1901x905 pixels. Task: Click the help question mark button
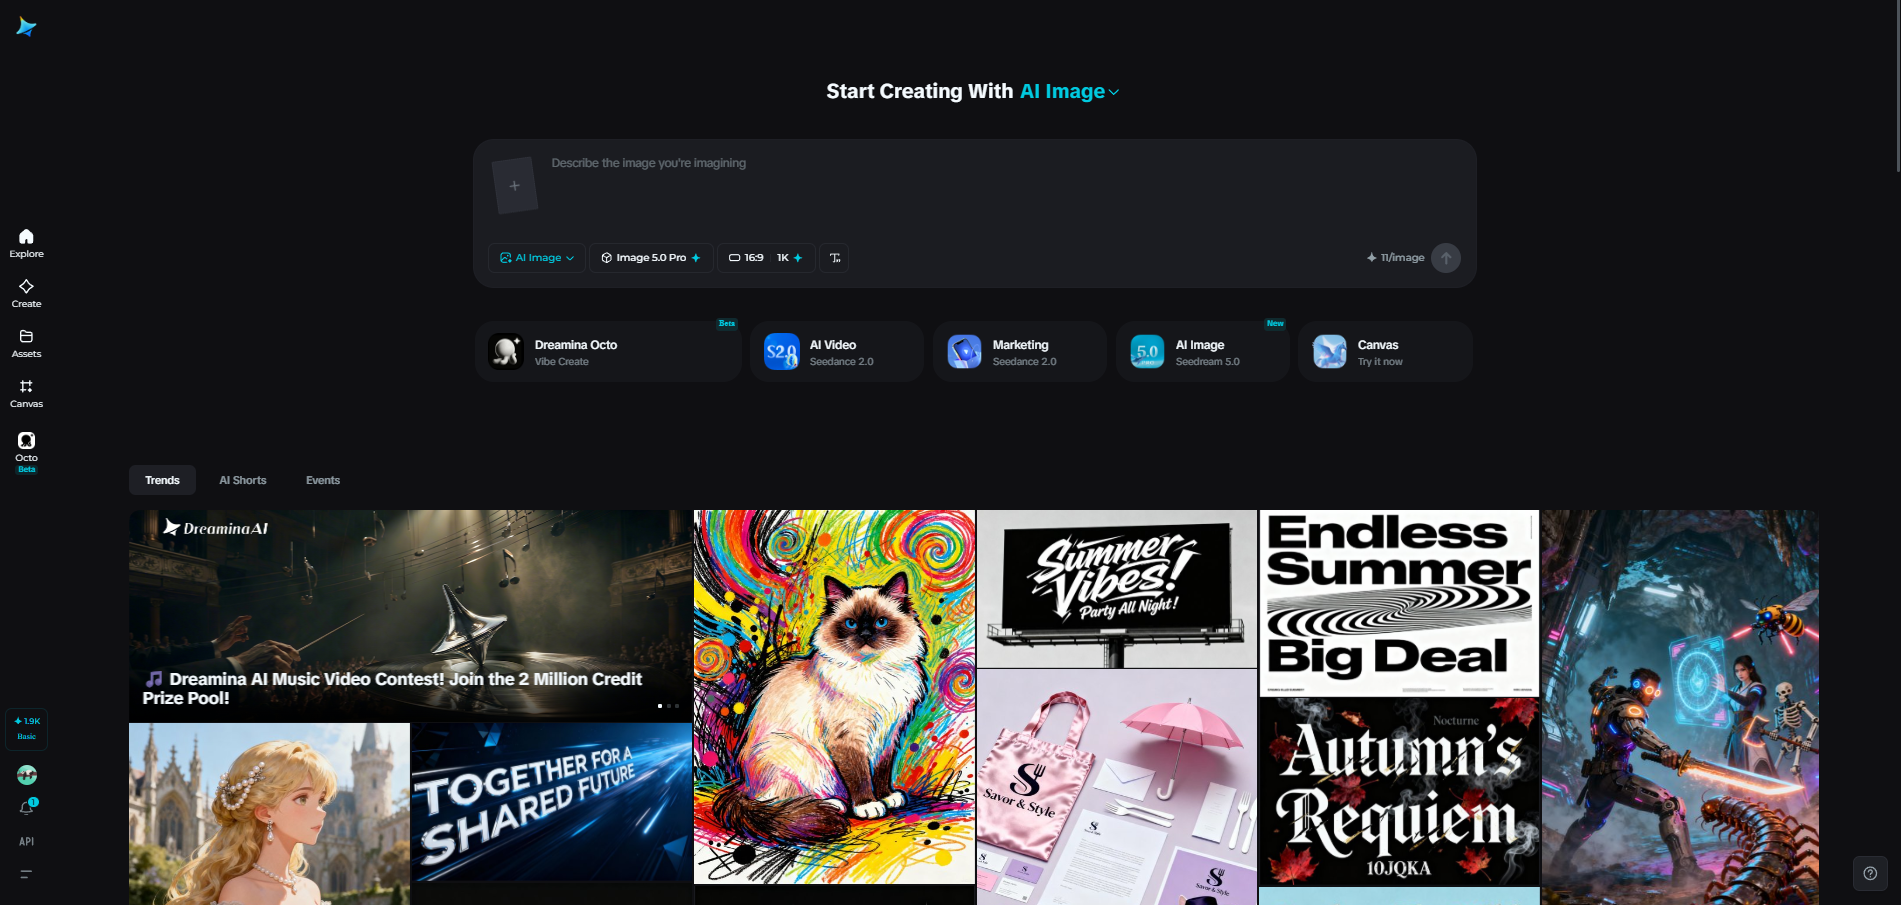(1870, 873)
